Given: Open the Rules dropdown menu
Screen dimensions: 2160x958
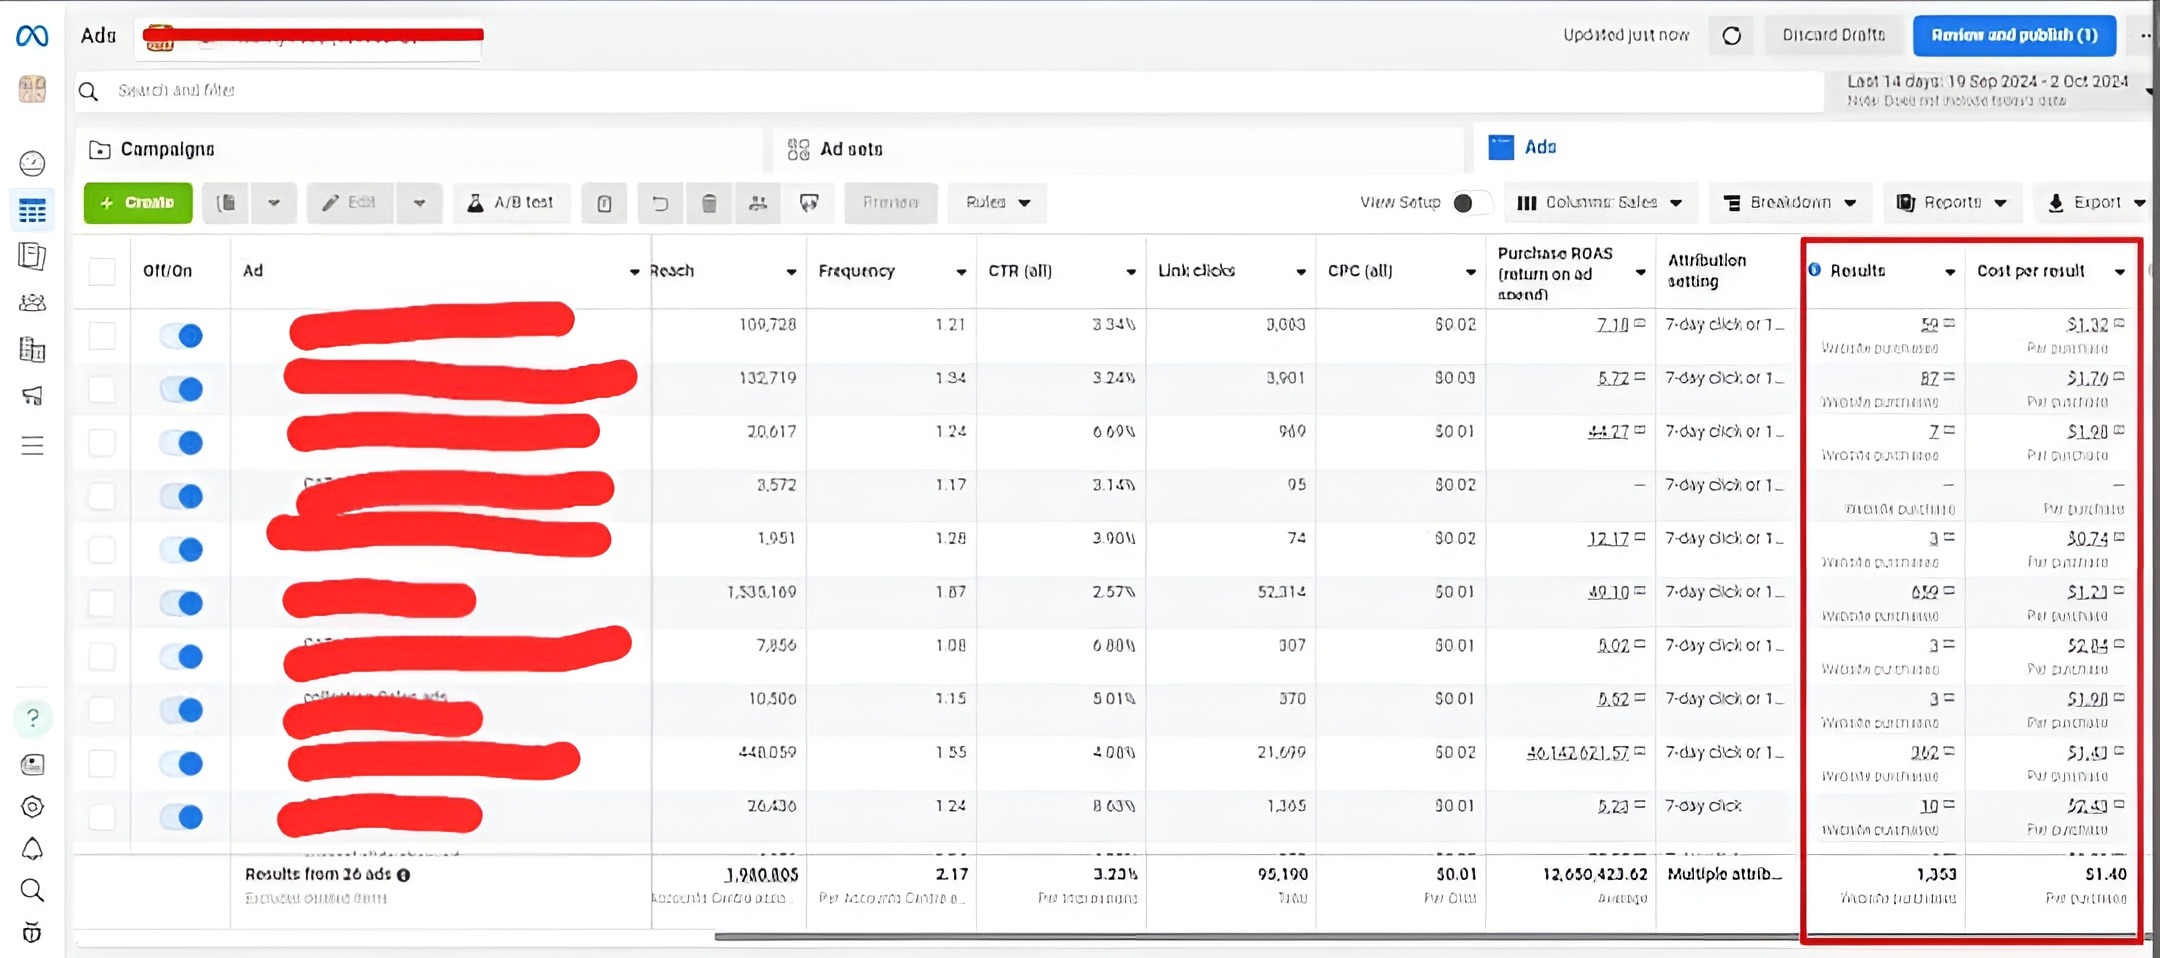Looking at the screenshot, I should click(997, 203).
